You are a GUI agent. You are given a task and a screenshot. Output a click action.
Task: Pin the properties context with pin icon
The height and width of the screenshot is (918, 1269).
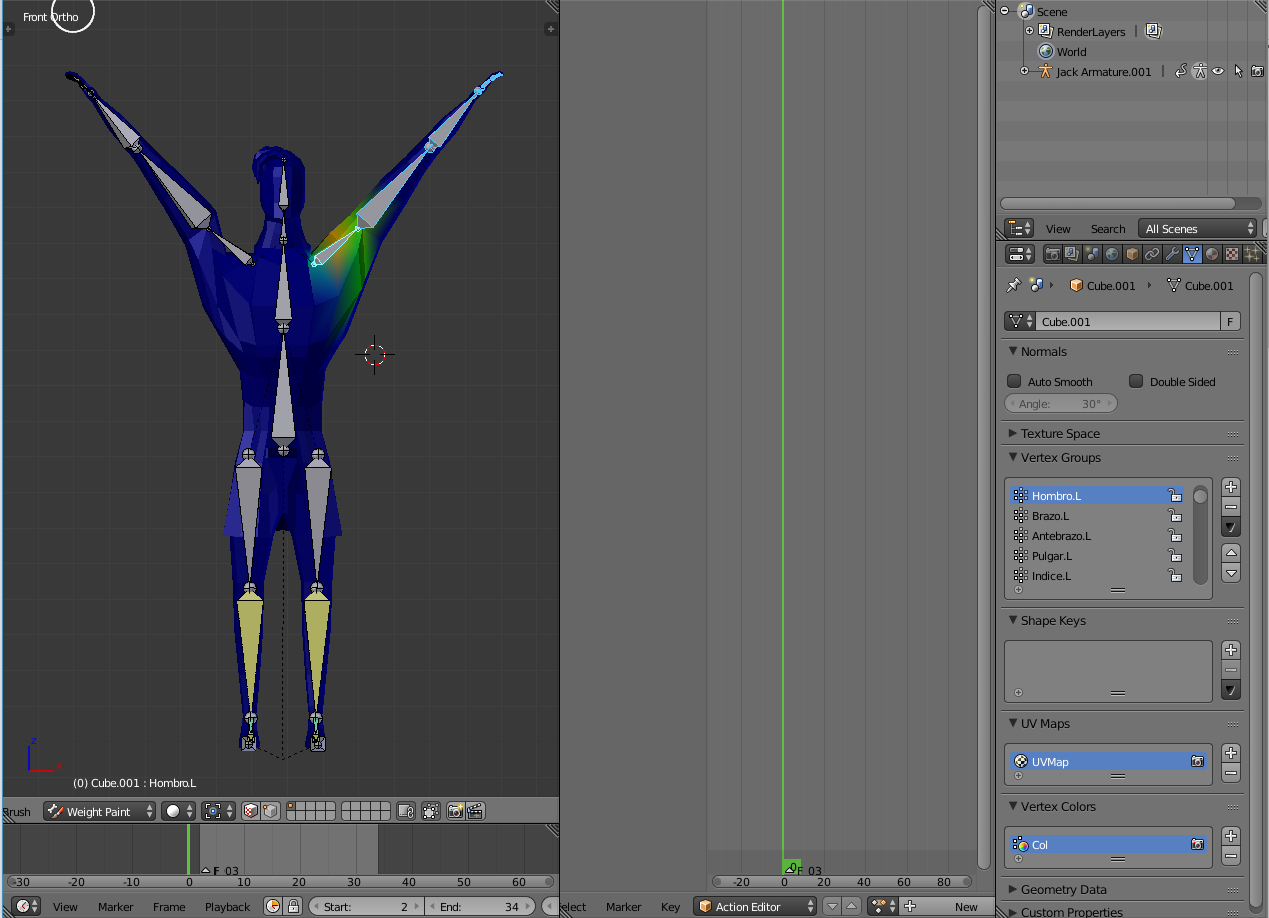pyautogui.click(x=1013, y=286)
